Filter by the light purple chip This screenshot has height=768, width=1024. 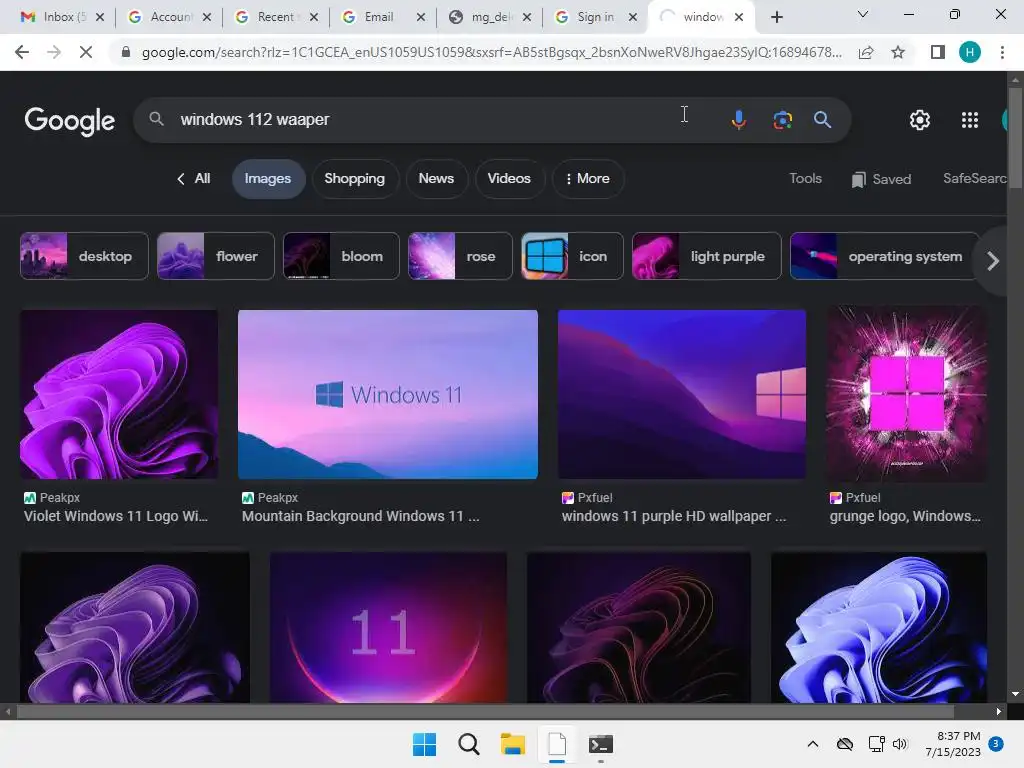(x=707, y=256)
